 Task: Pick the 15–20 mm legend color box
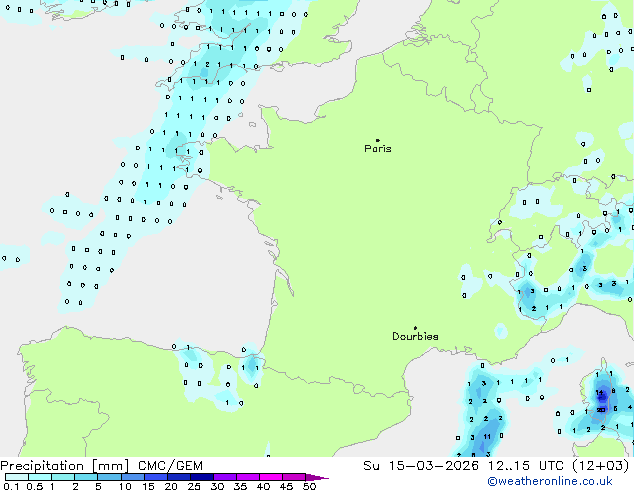tap(156, 477)
